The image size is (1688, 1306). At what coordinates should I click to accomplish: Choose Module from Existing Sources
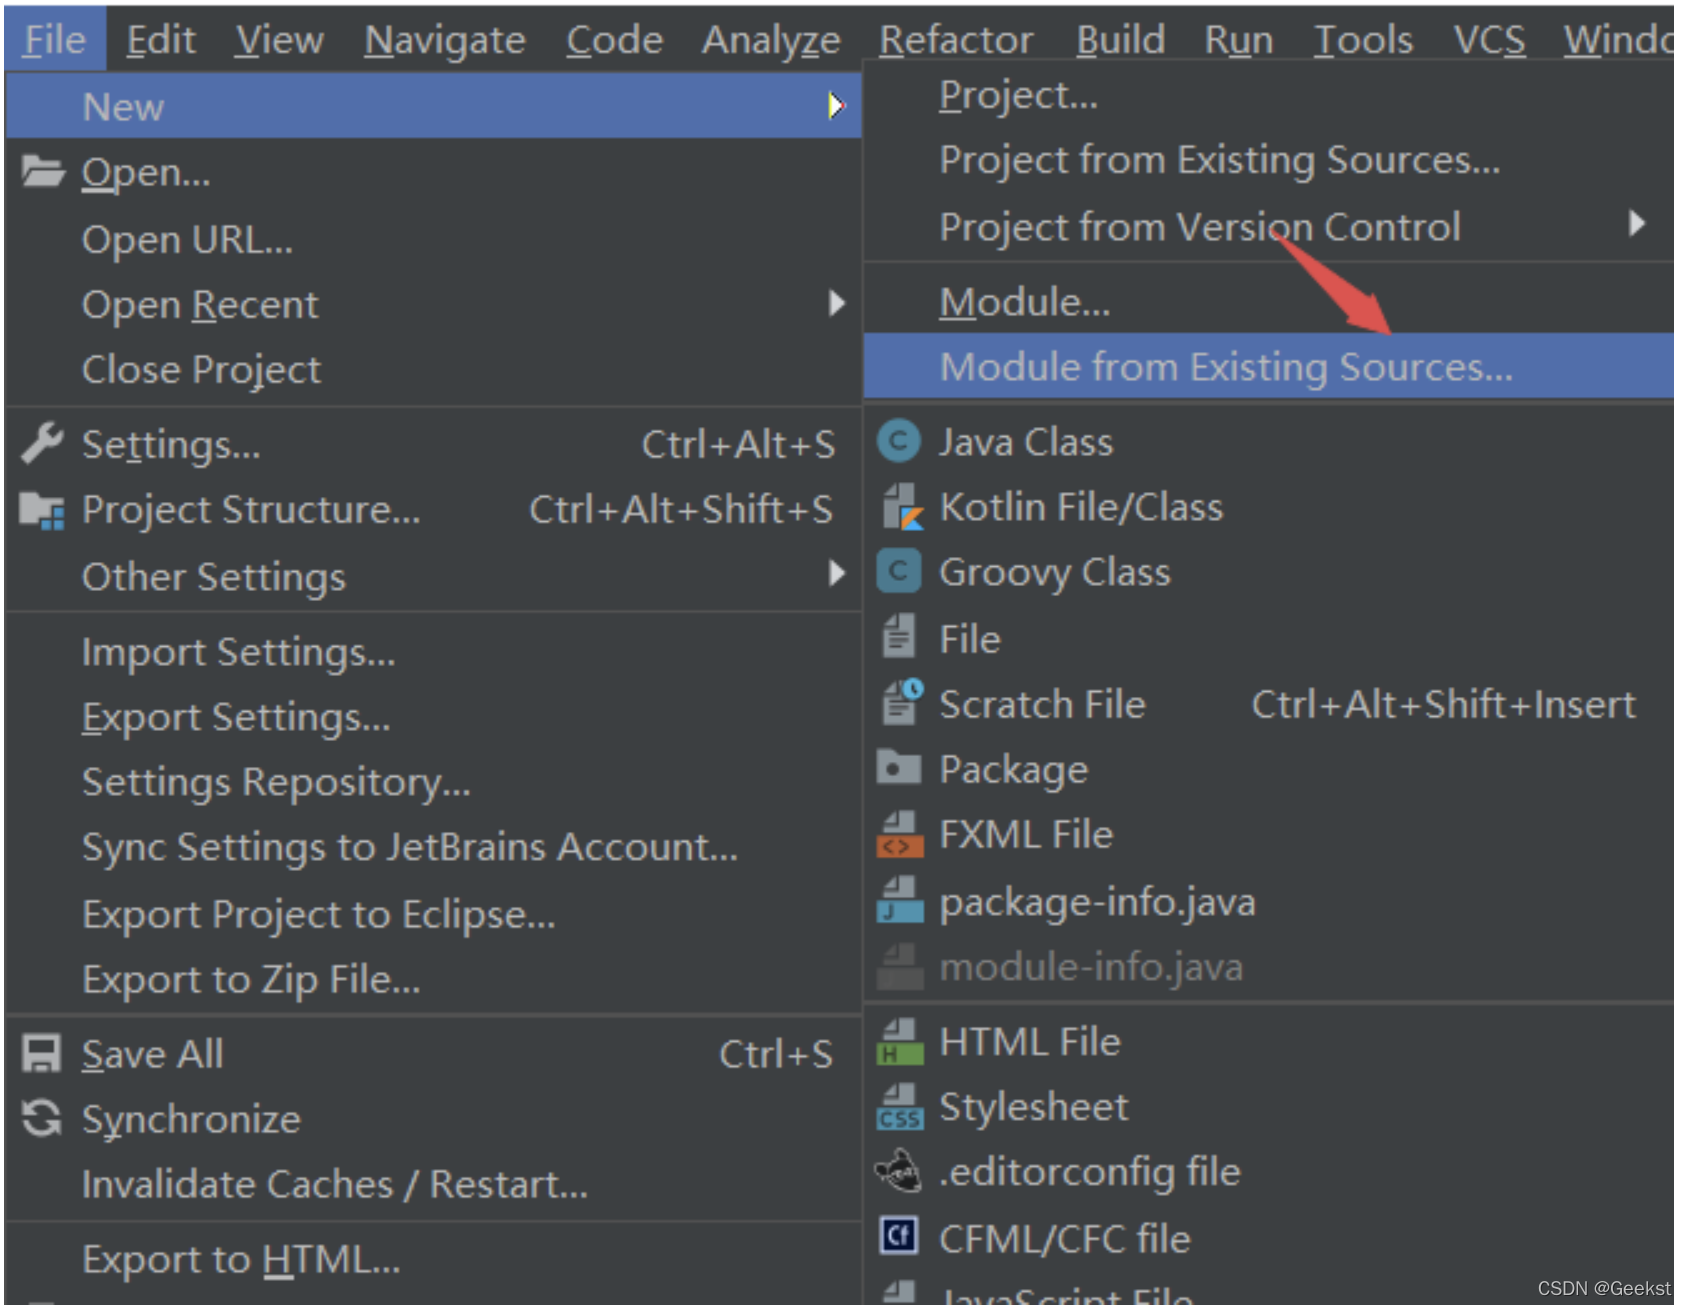pos(1268,367)
